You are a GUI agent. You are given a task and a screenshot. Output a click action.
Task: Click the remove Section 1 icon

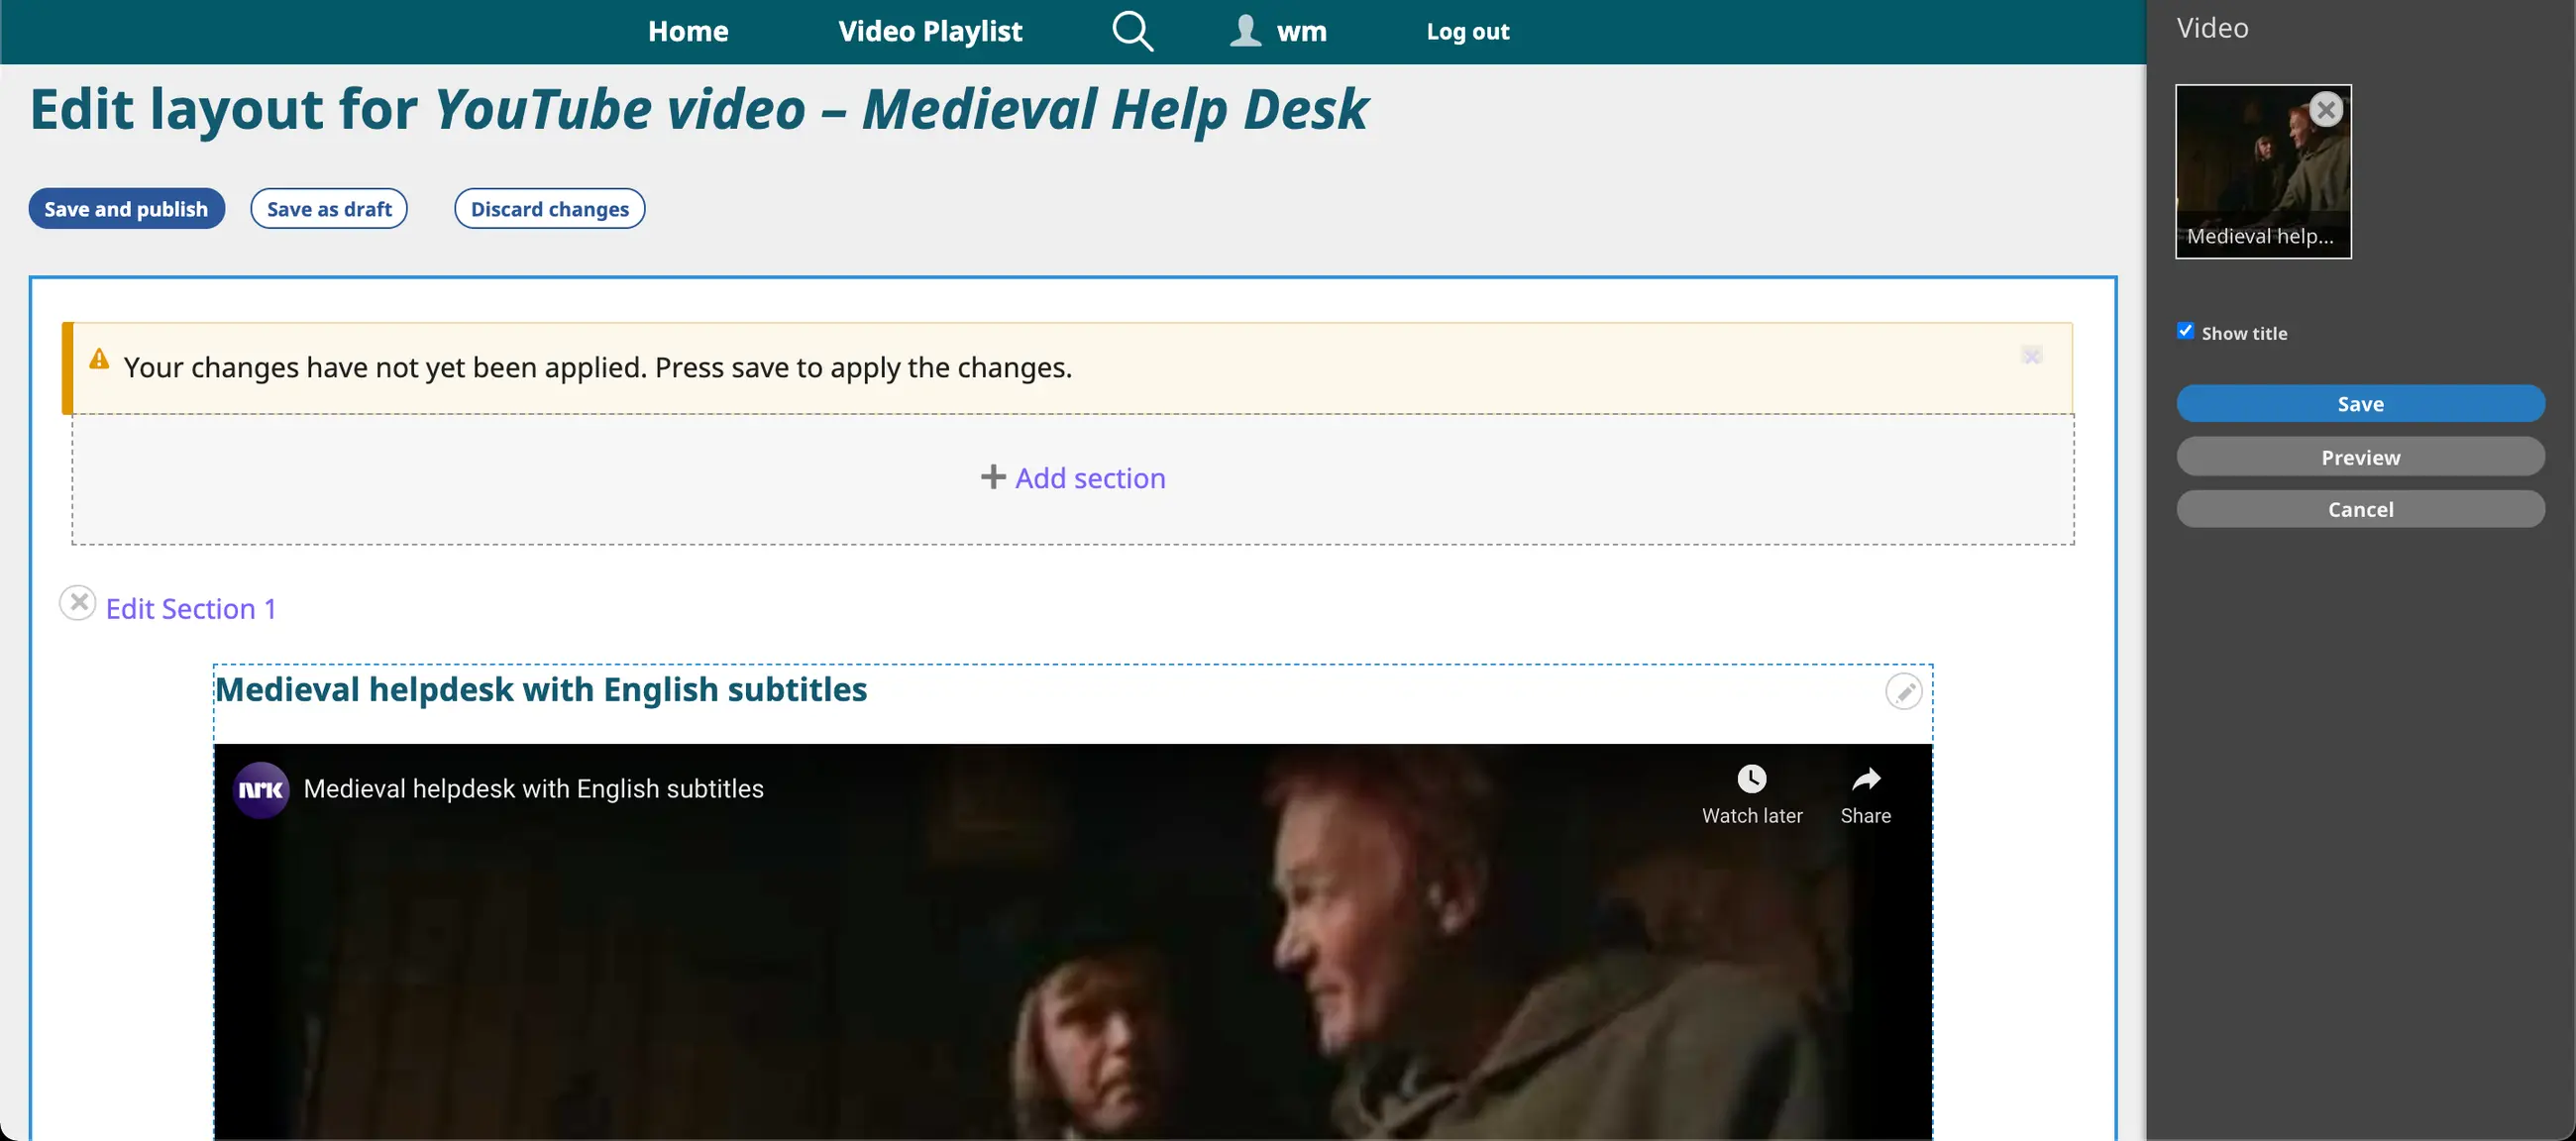pos(77,603)
